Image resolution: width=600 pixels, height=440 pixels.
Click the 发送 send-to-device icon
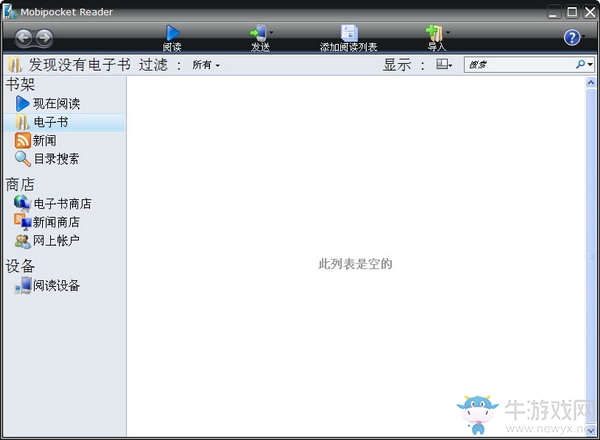(x=259, y=33)
